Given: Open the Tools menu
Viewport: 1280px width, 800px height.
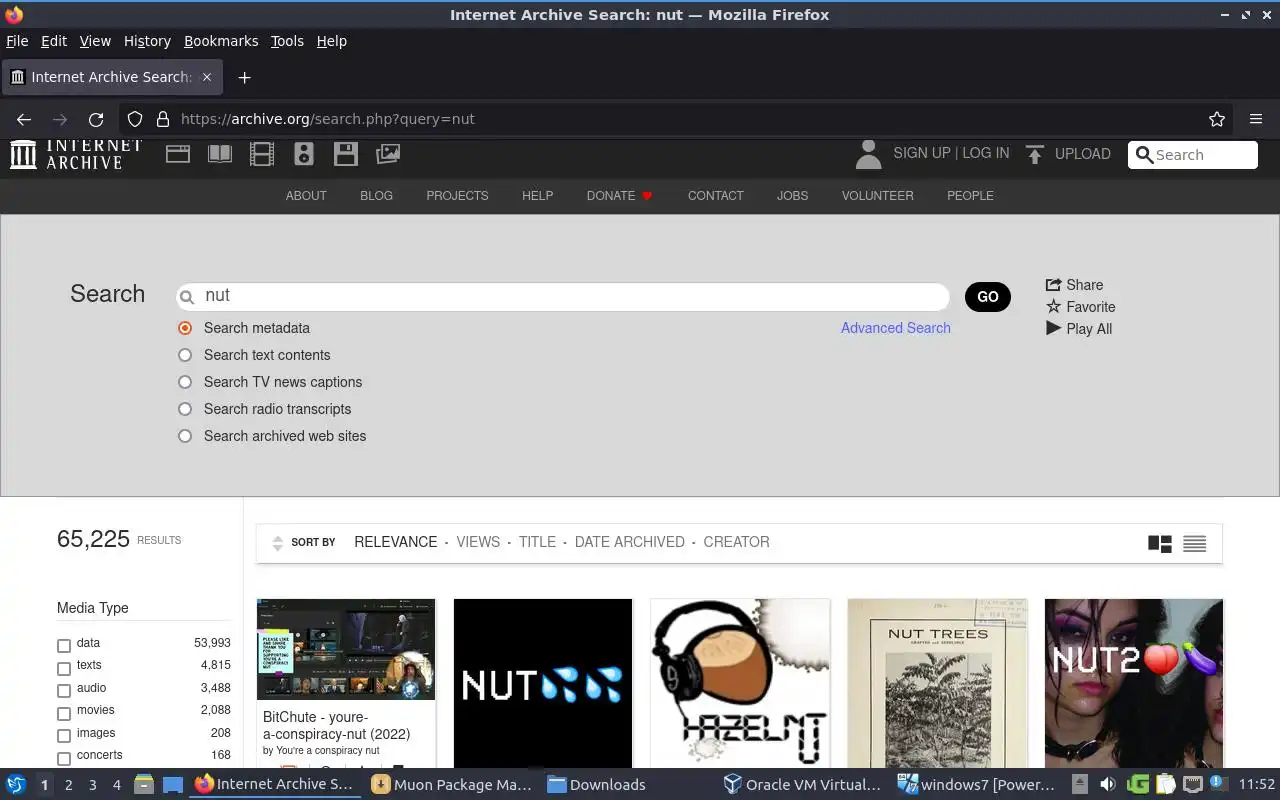Looking at the screenshot, I should click(287, 41).
